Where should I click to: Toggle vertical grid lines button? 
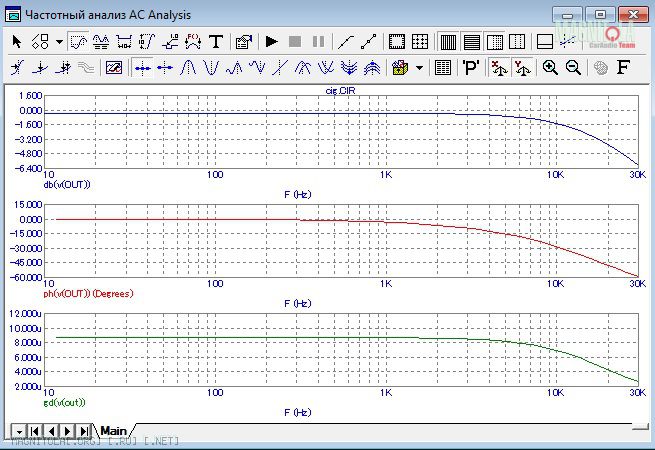(x=448, y=42)
